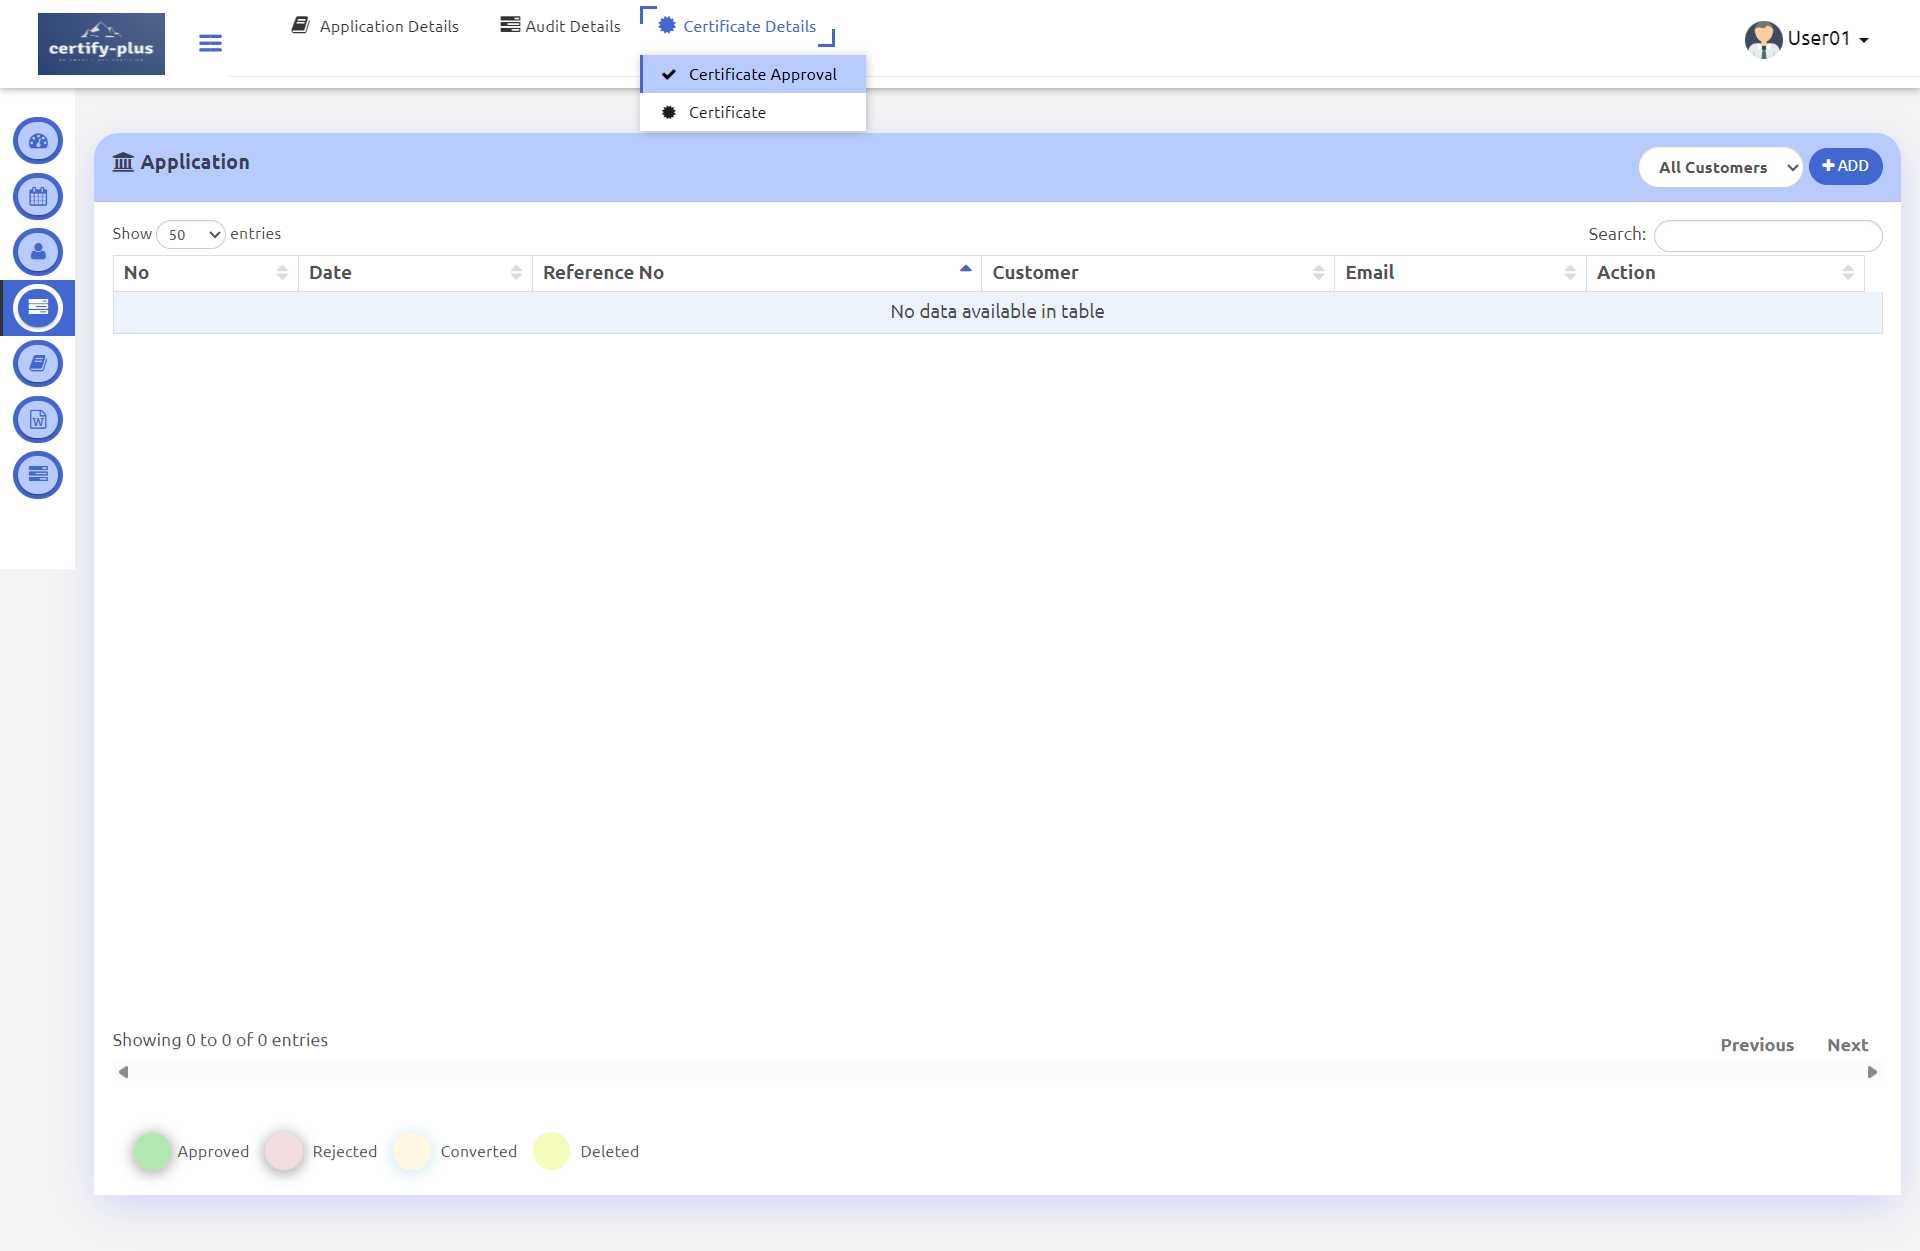Click the green Approved color swatch

click(x=152, y=1151)
